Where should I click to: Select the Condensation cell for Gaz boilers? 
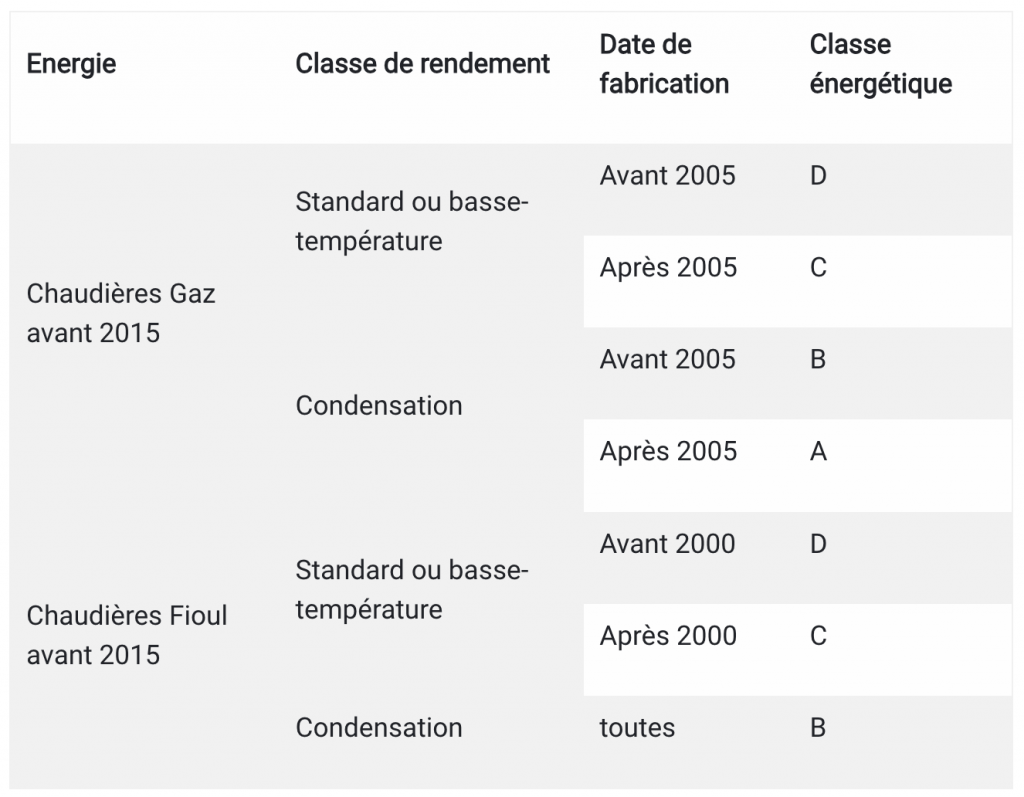[379, 406]
